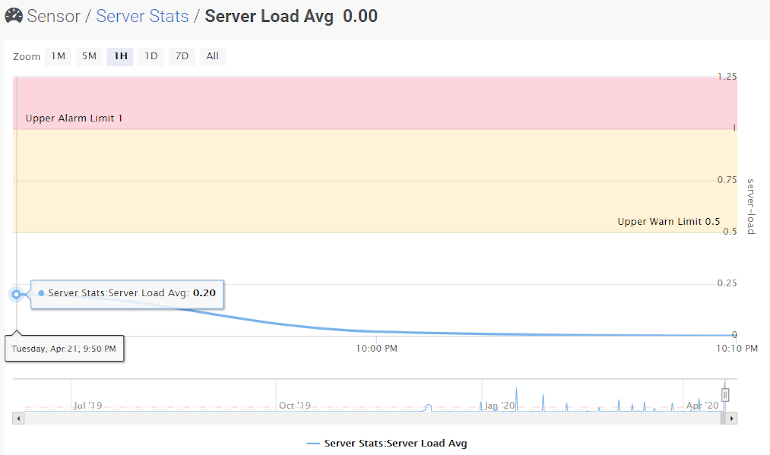Click the 10:00 PM x-axis label

click(x=377, y=348)
